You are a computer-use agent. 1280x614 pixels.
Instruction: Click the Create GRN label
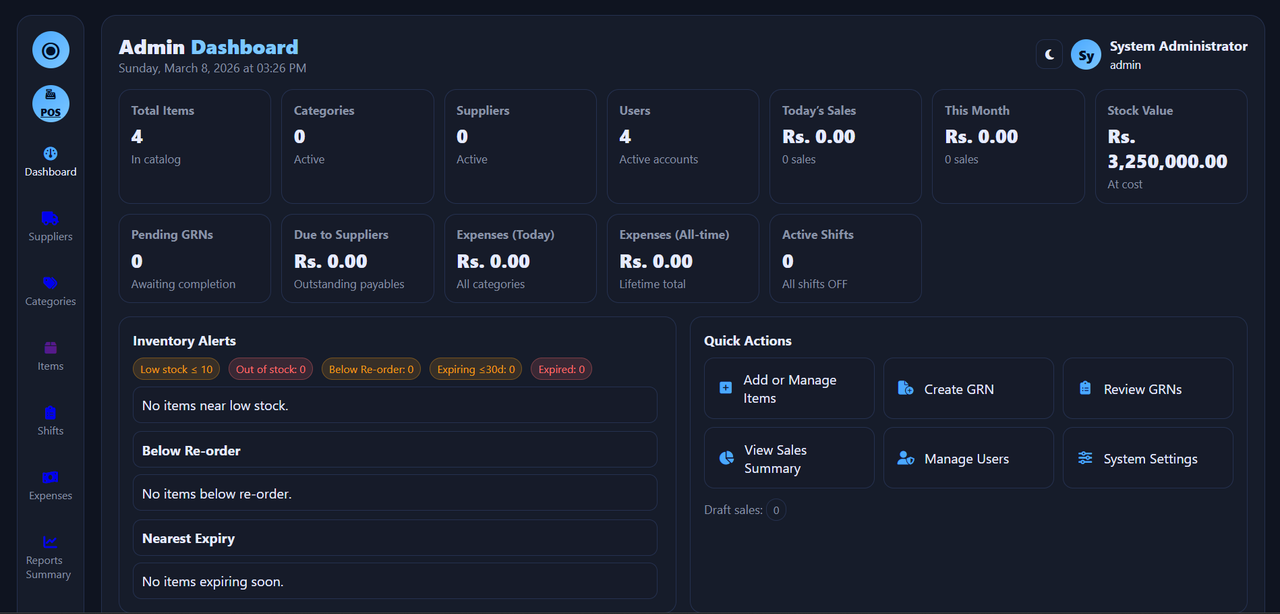(x=959, y=389)
